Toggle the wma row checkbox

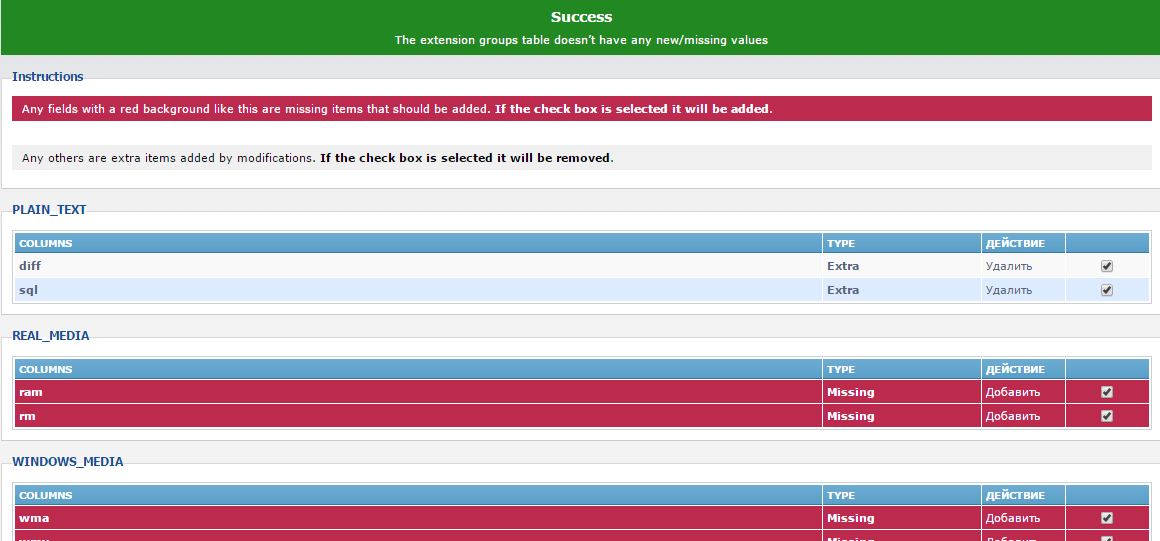pyautogui.click(x=1106, y=518)
